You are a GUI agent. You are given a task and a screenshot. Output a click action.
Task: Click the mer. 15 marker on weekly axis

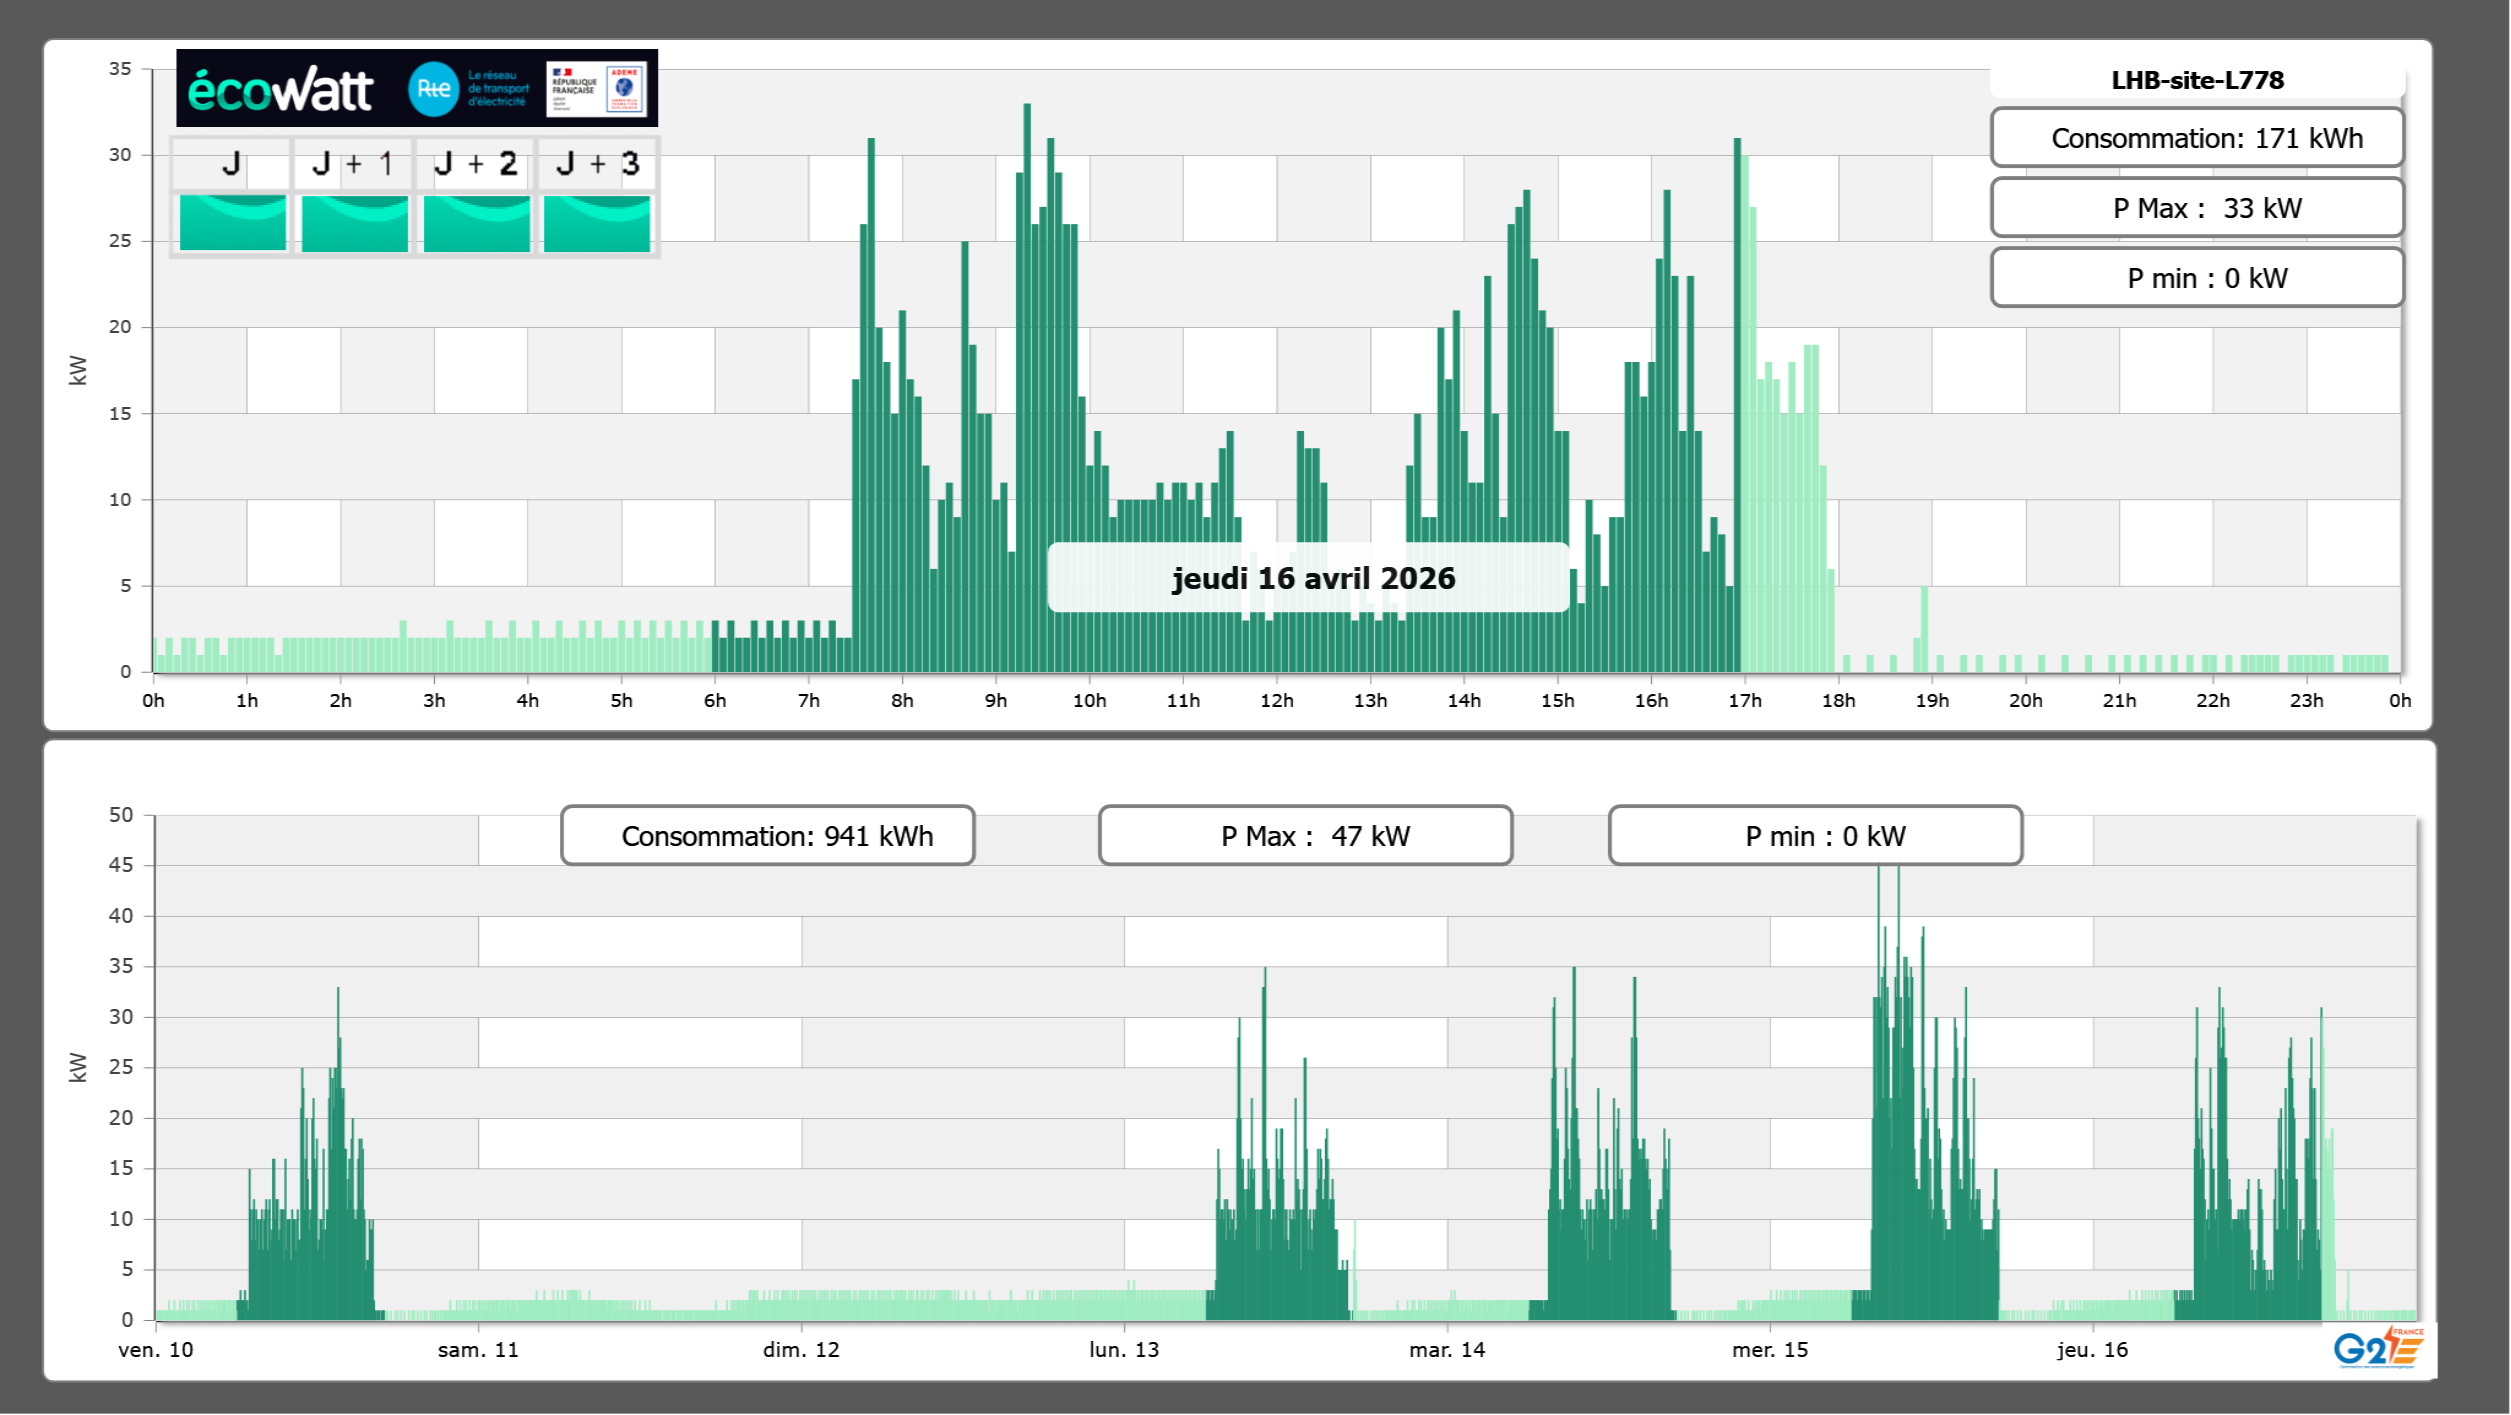[1770, 1349]
